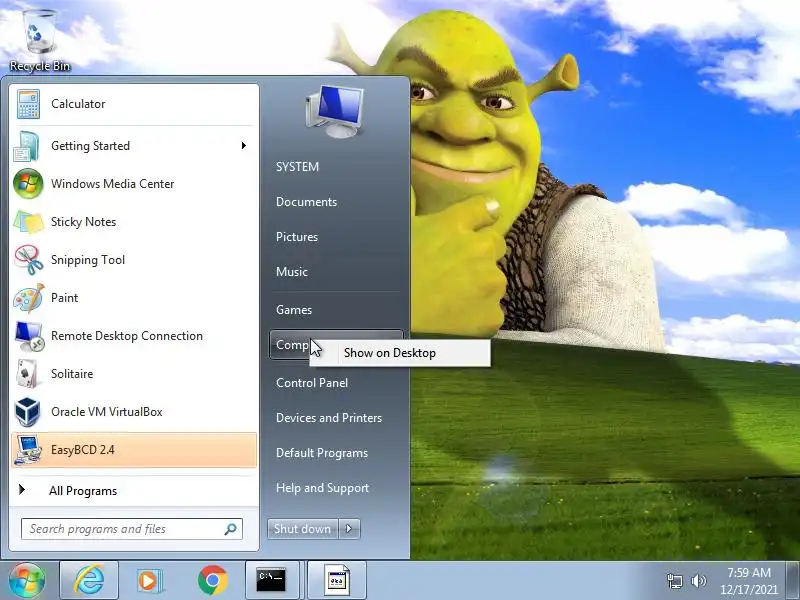The image size is (800, 600).
Task: Click the Shut down button
Action: (x=303, y=529)
